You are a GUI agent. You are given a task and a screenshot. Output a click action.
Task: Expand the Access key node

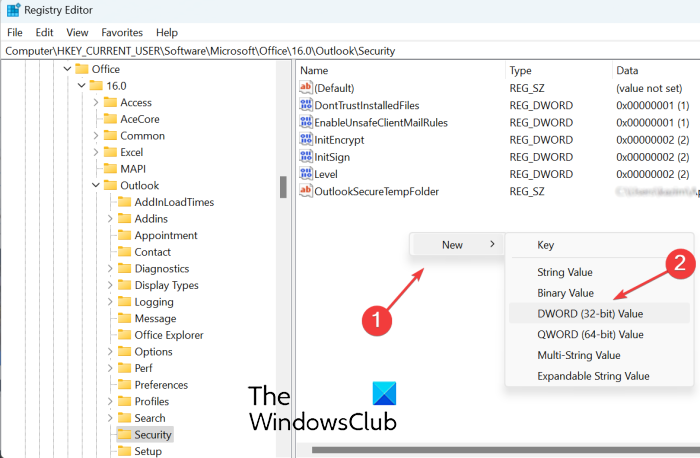click(x=96, y=102)
